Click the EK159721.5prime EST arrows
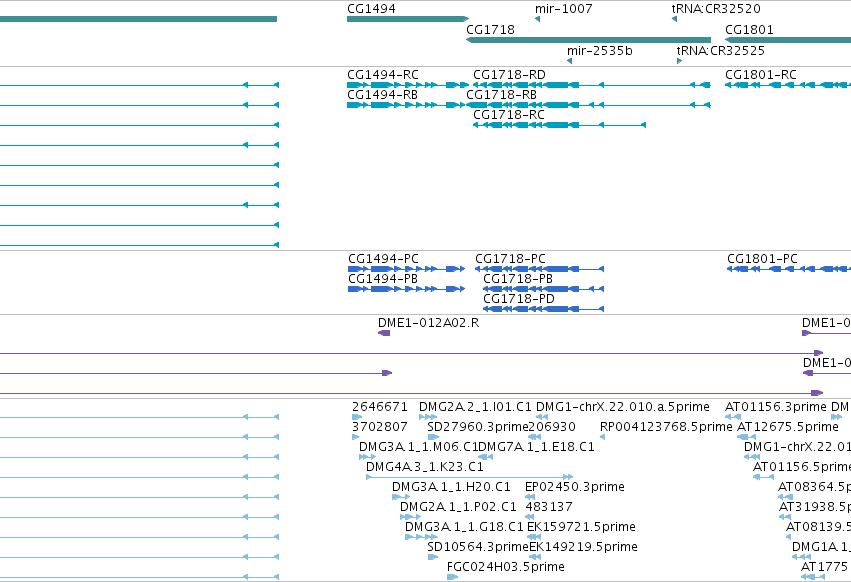 tap(534, 537)
